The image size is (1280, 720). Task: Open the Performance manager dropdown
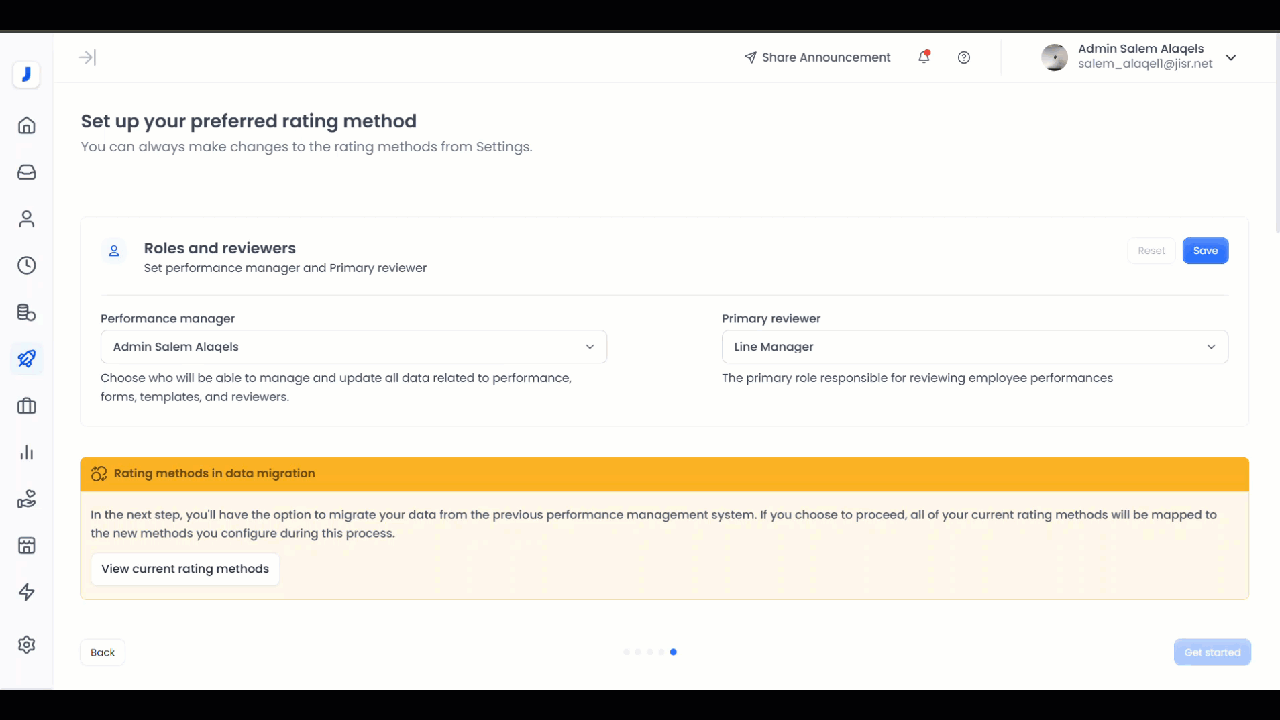tap(353, 347)
